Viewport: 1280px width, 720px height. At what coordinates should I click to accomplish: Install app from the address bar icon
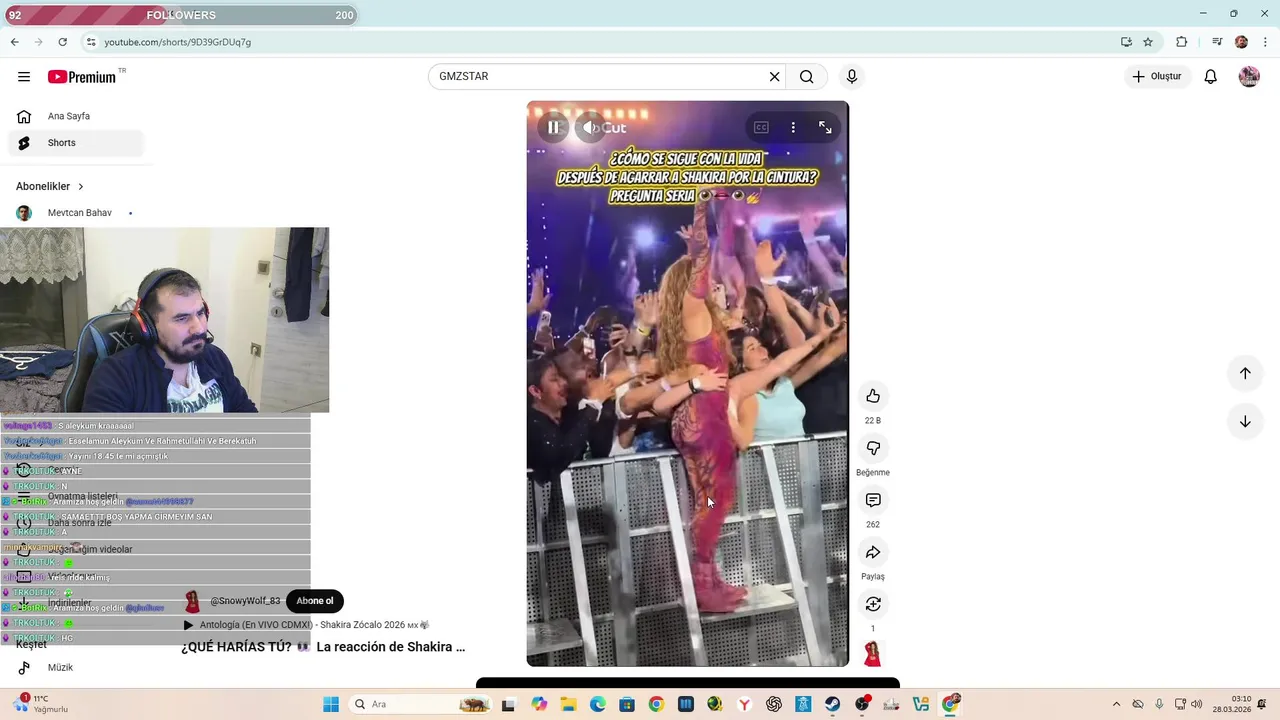[1126, 42]
